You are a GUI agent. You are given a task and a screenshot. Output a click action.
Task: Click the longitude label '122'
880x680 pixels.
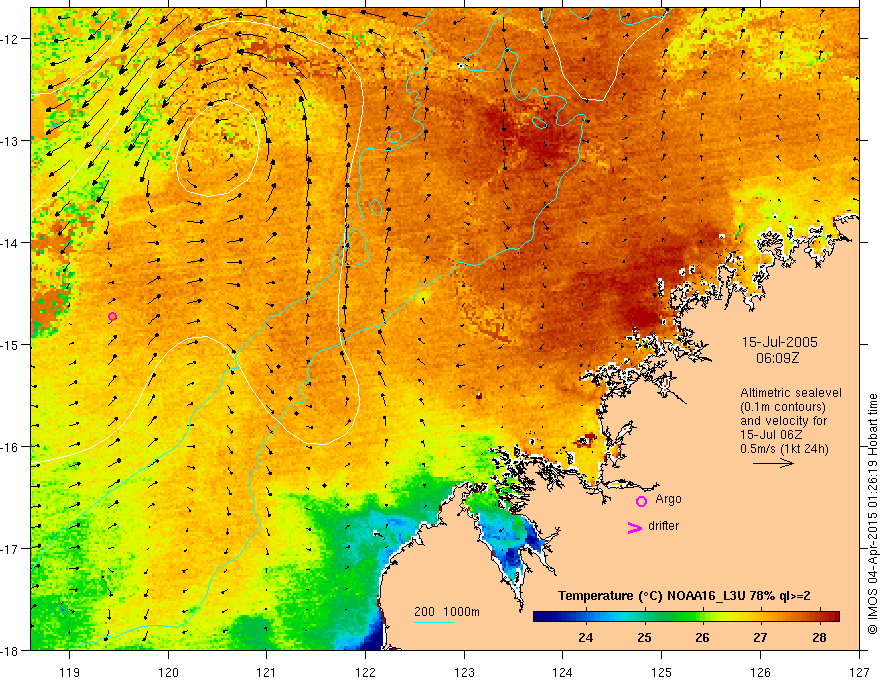point(365,672)
